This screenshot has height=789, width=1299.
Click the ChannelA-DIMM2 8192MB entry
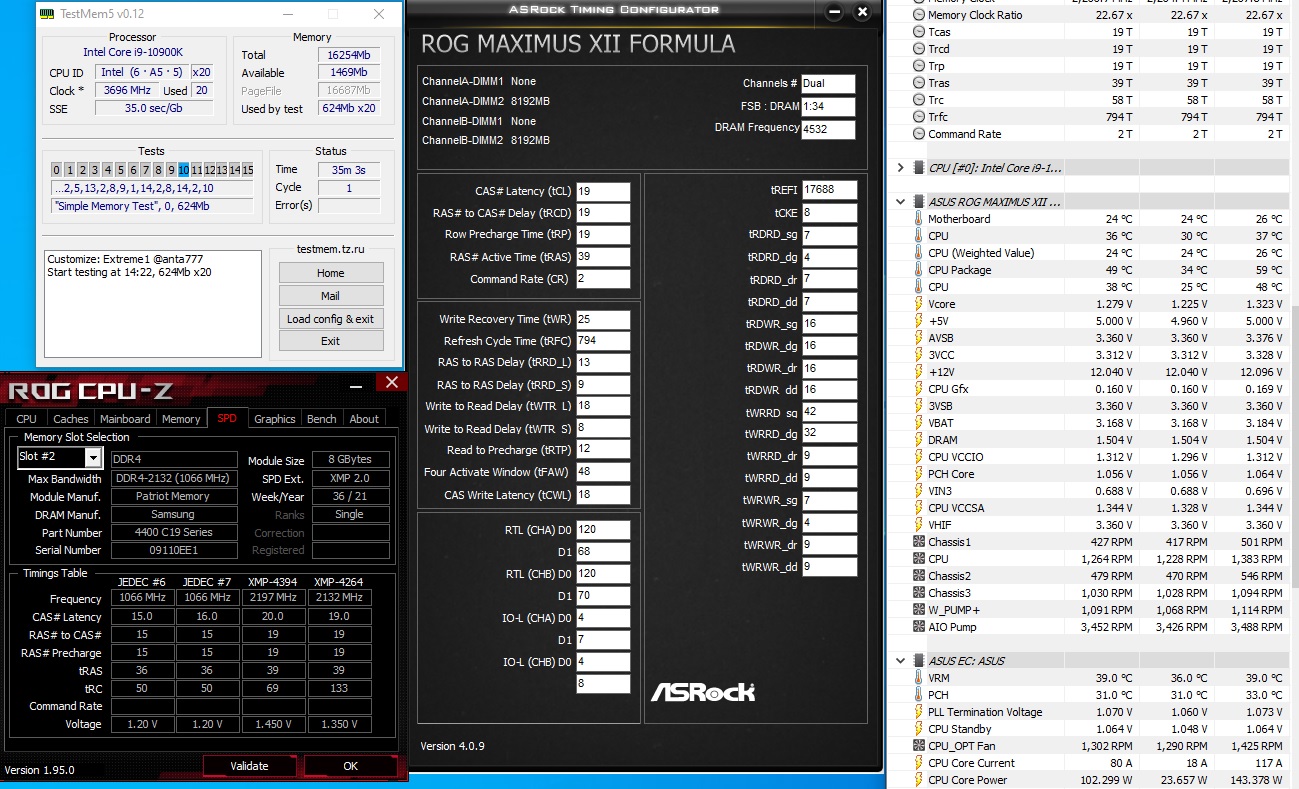(x=486, y=101)
